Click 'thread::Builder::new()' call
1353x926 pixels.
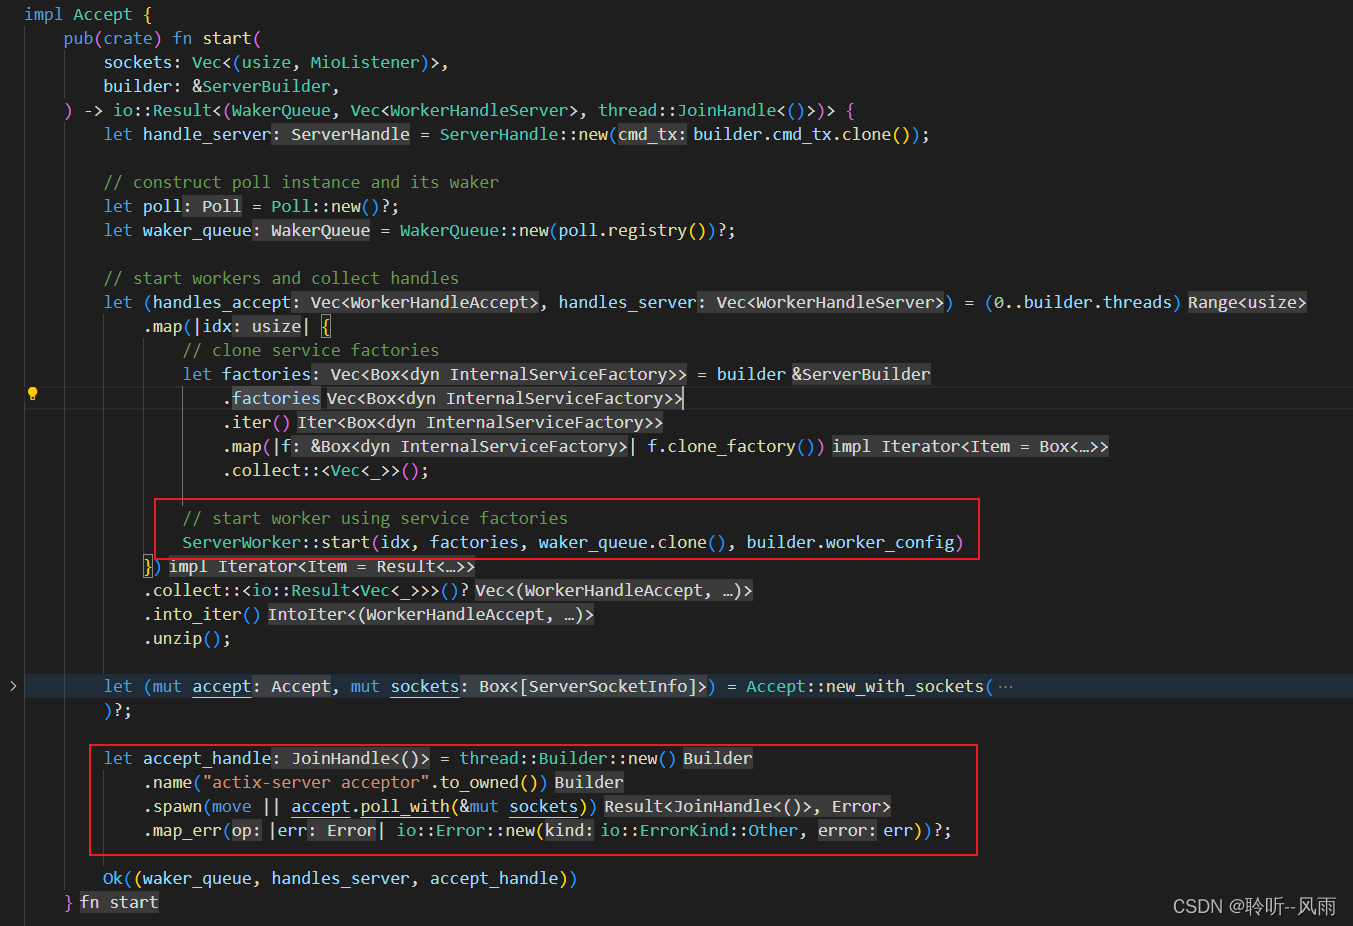coord(568,758)
